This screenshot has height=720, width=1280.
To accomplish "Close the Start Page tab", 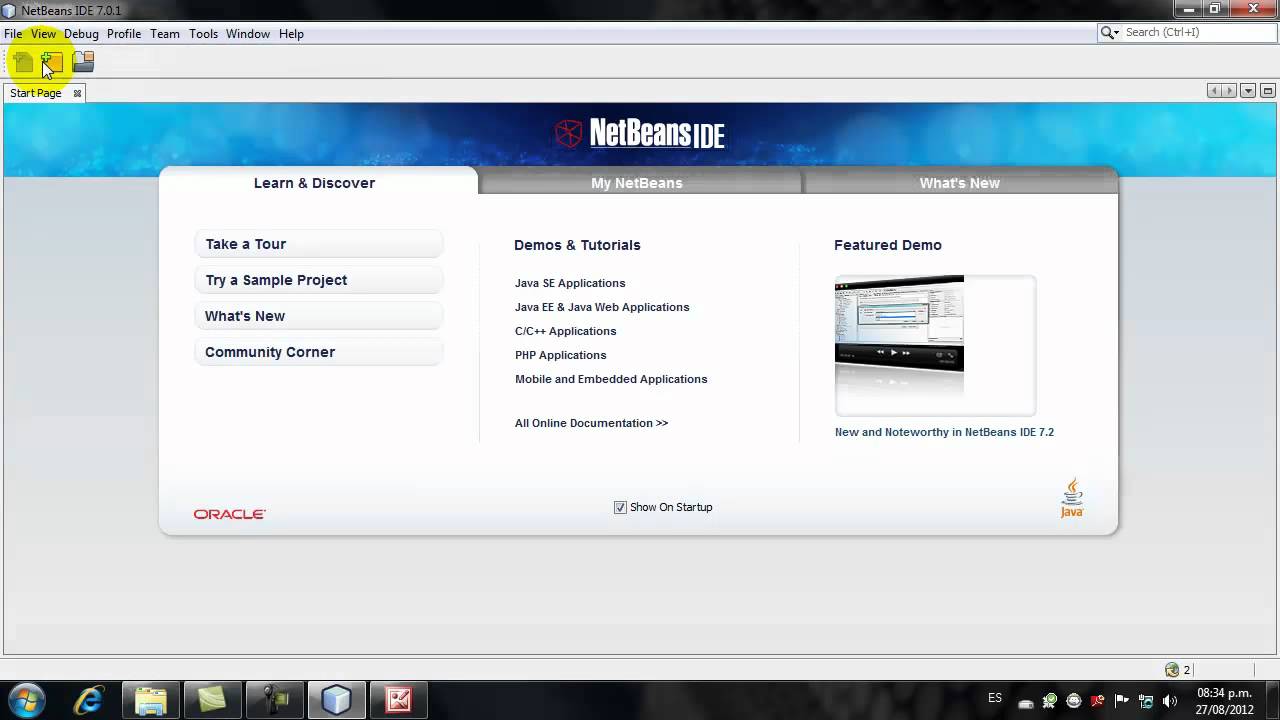I will point(77,93).
